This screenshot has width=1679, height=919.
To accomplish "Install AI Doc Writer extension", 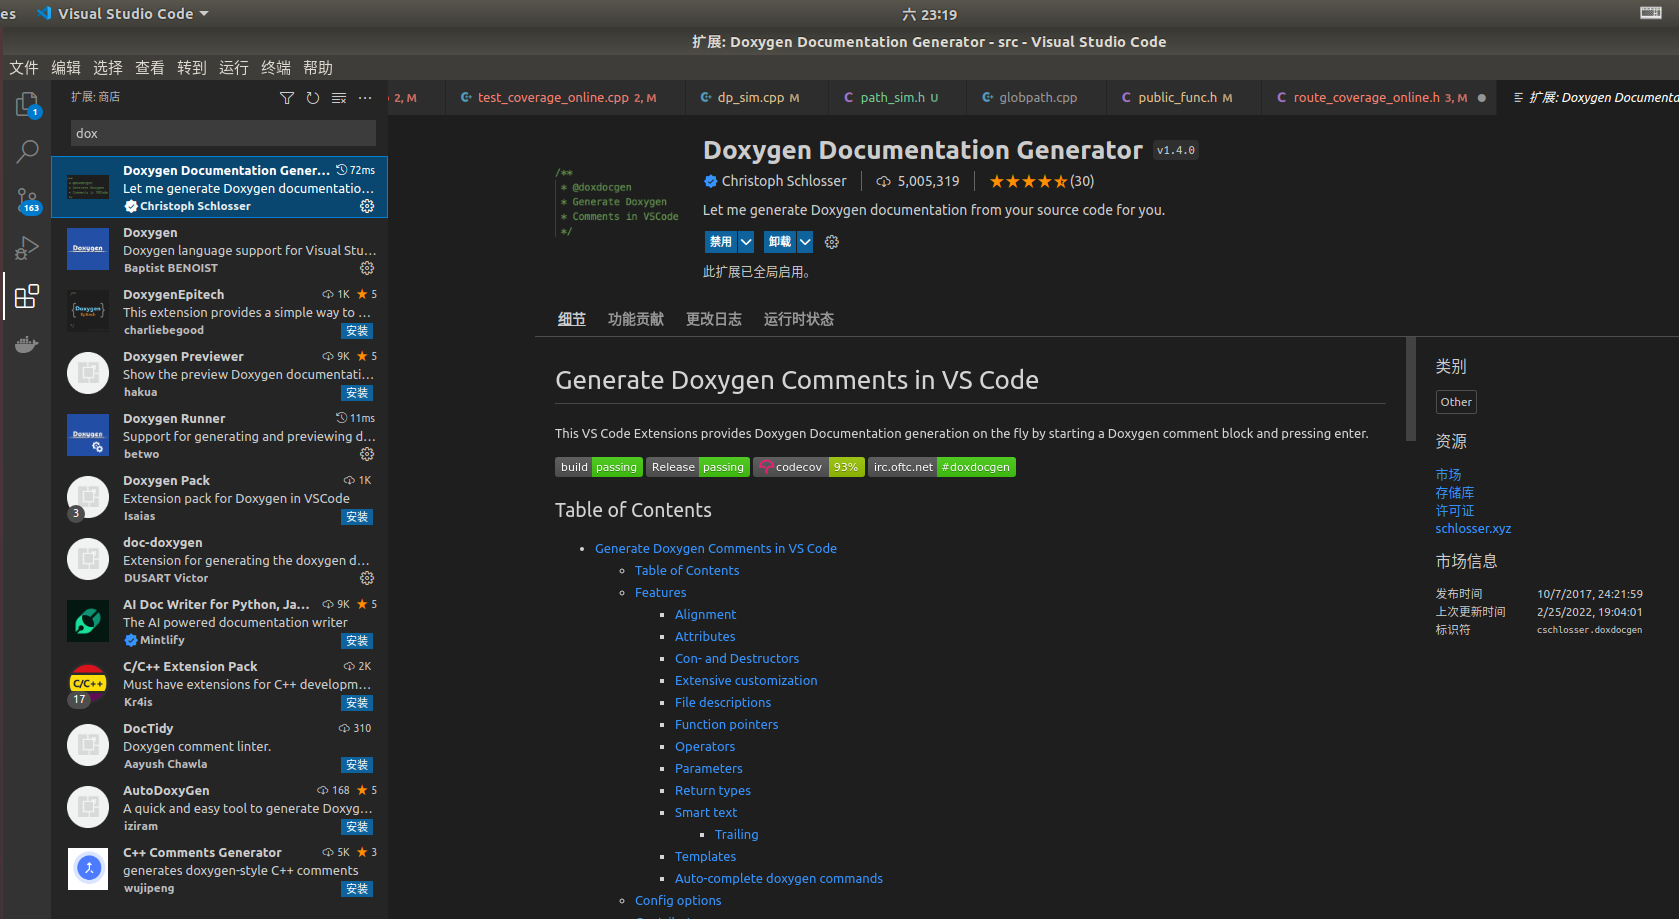I will tap(357, 641).
